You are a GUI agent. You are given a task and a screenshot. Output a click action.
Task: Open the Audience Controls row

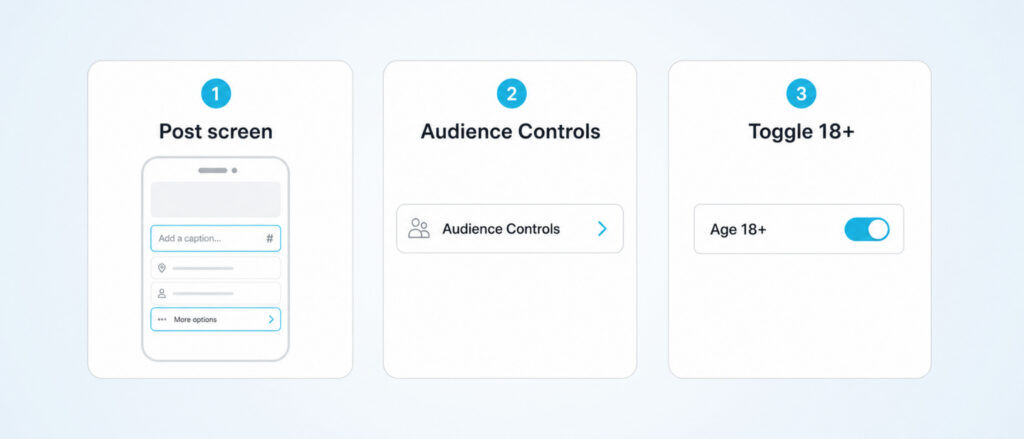tap(510, 229)
